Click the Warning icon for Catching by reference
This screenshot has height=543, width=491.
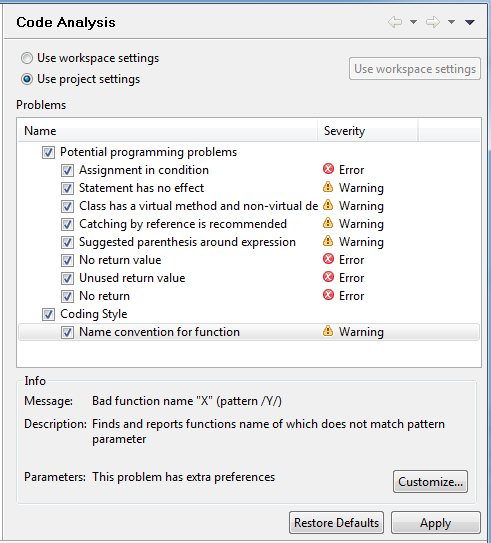[x=328, y=223]
